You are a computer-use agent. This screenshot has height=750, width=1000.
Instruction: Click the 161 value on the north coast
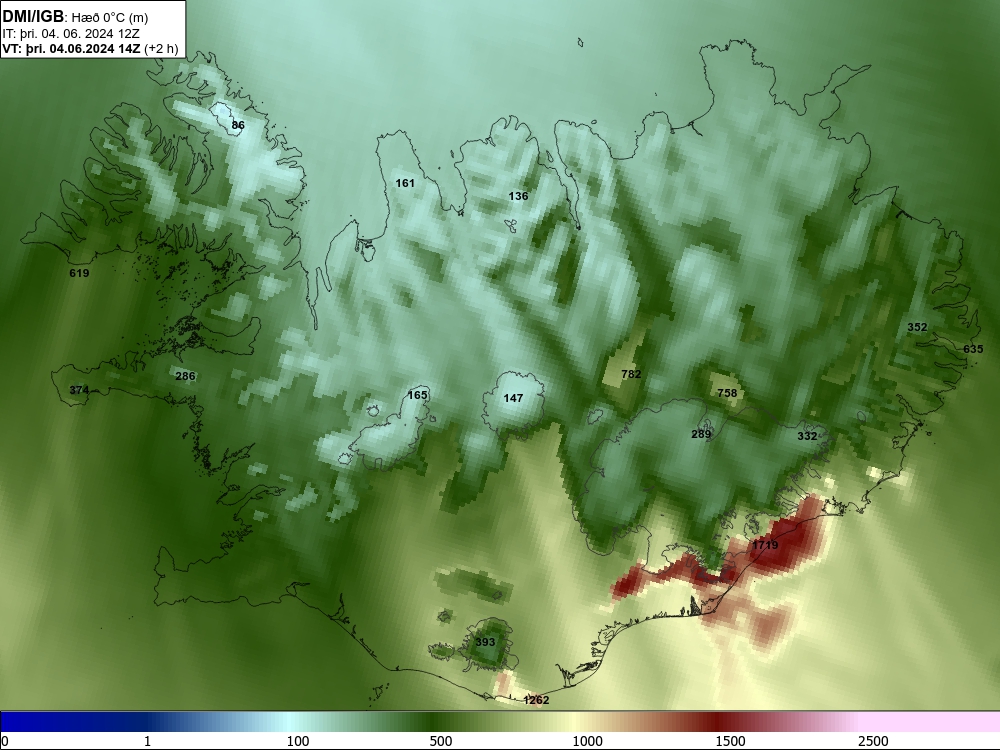(x=405, y=183)
